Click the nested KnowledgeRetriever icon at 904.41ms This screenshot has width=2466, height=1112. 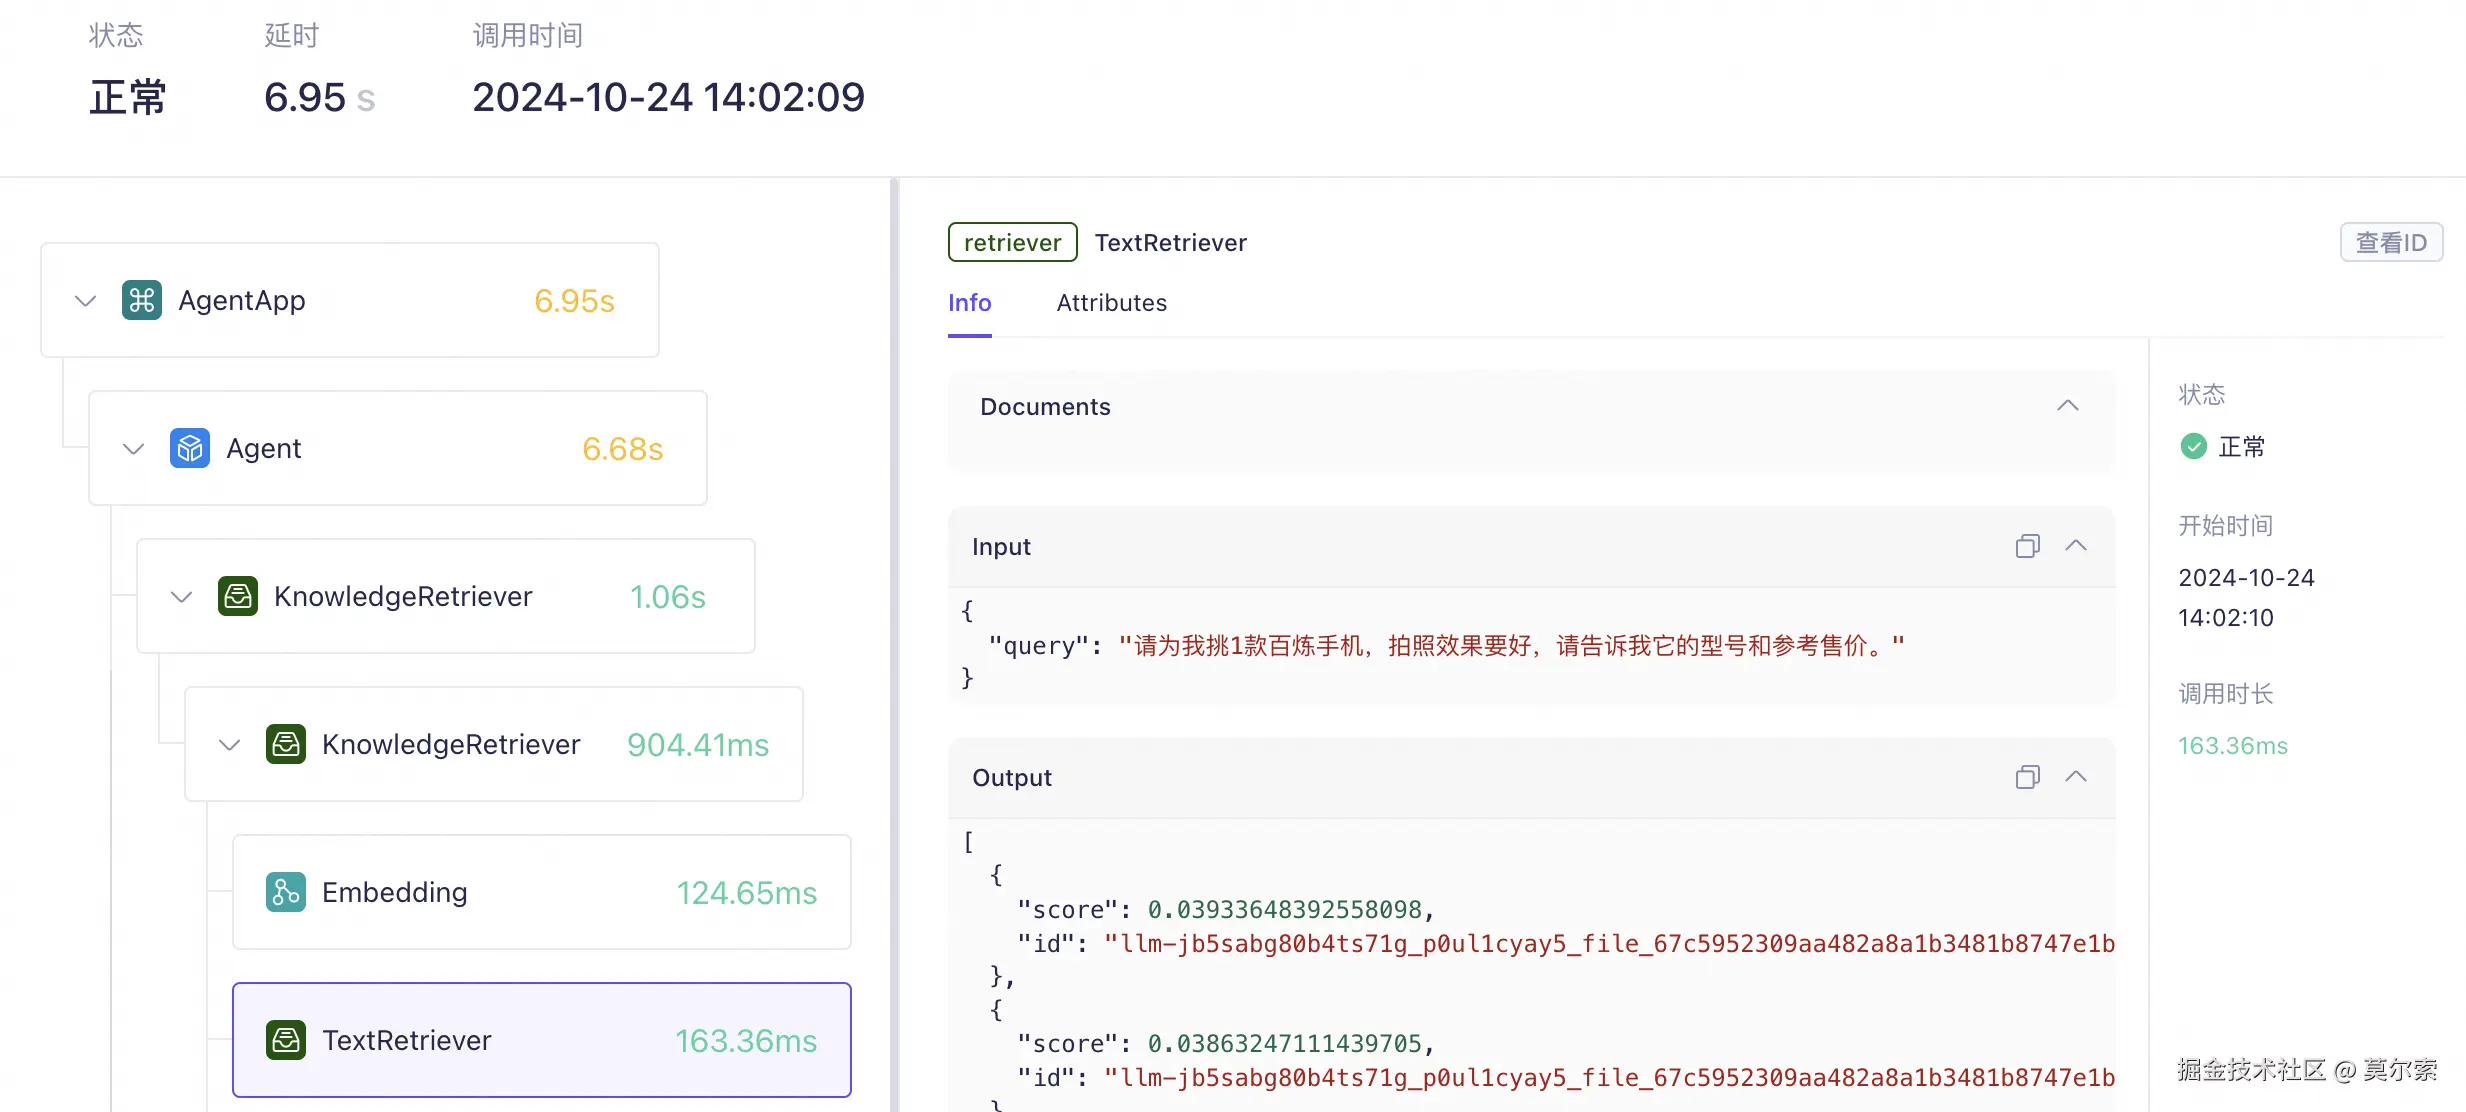click(286, 744)
